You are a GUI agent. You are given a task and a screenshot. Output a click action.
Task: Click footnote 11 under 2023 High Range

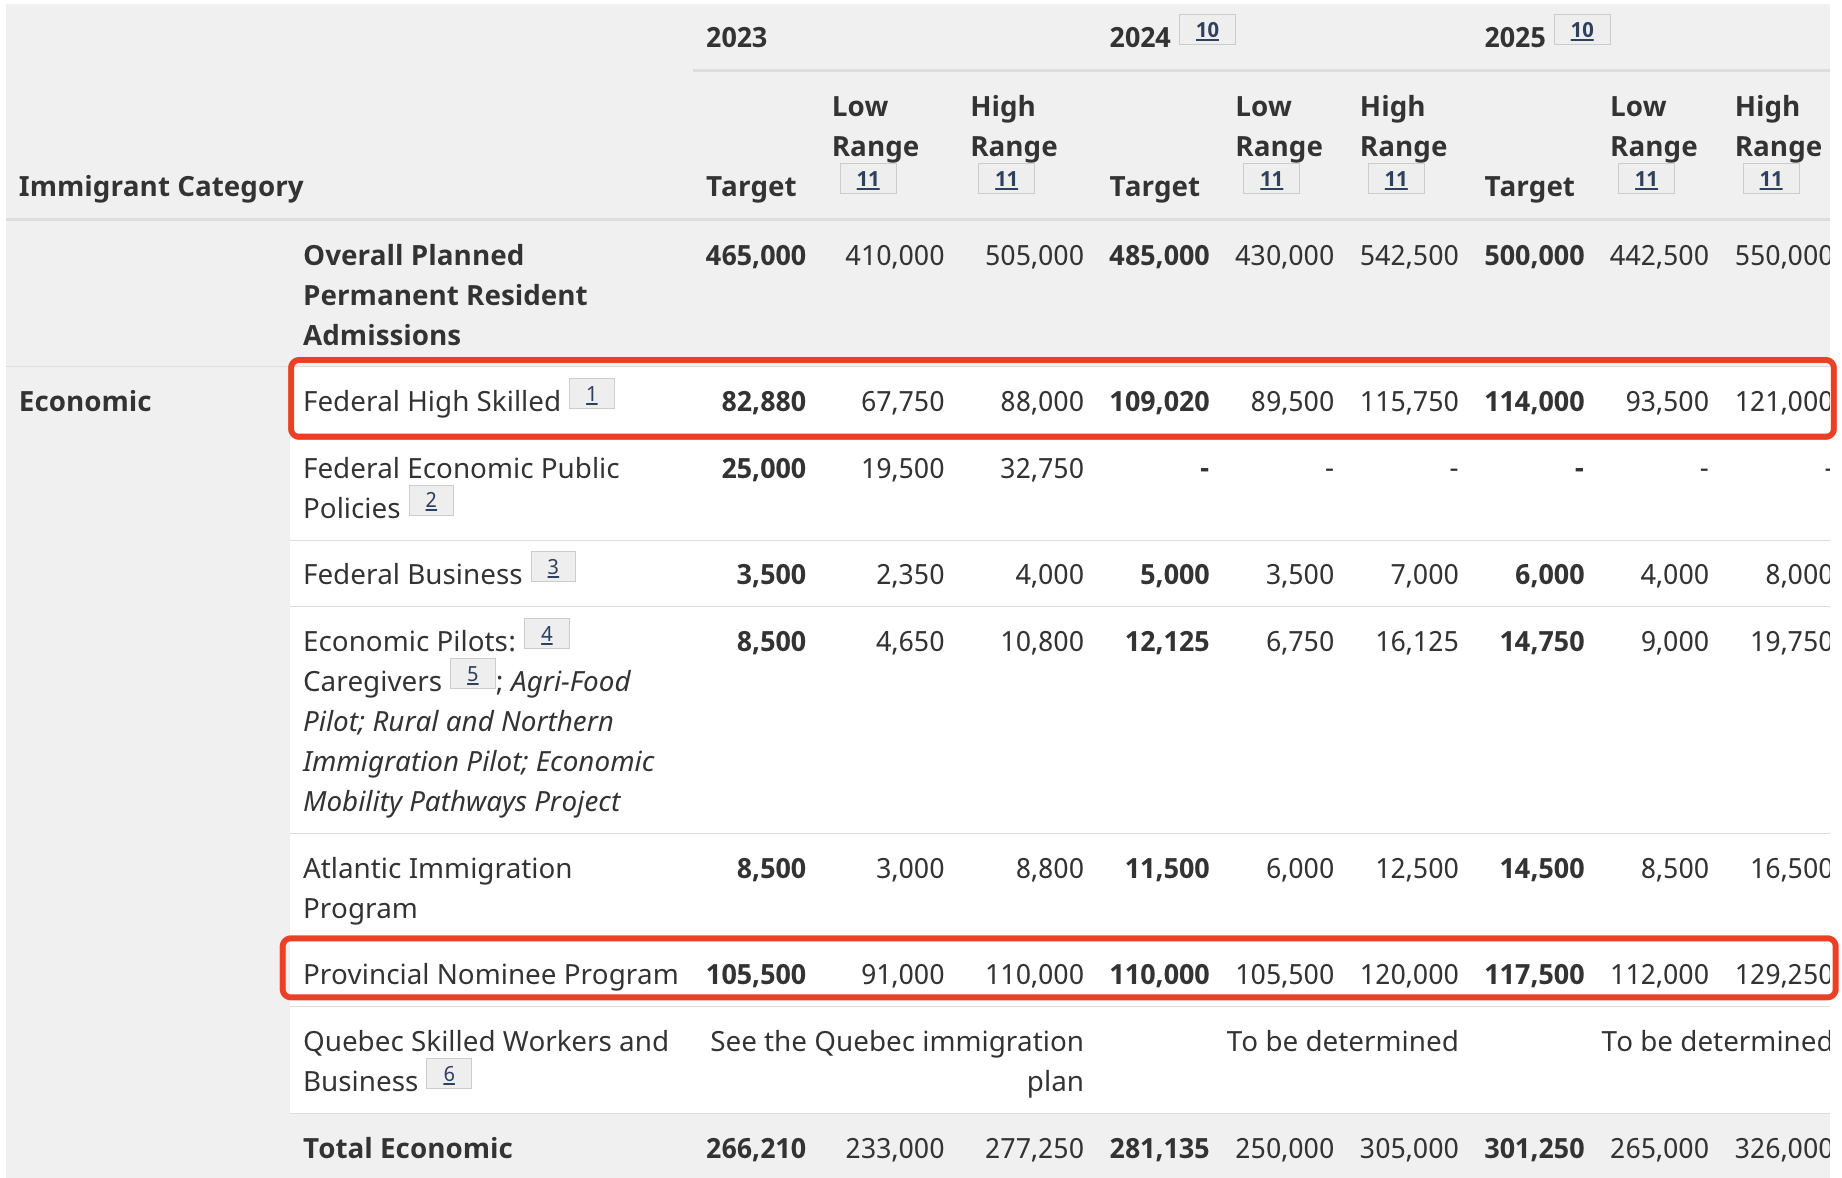tap(1006, 180)
